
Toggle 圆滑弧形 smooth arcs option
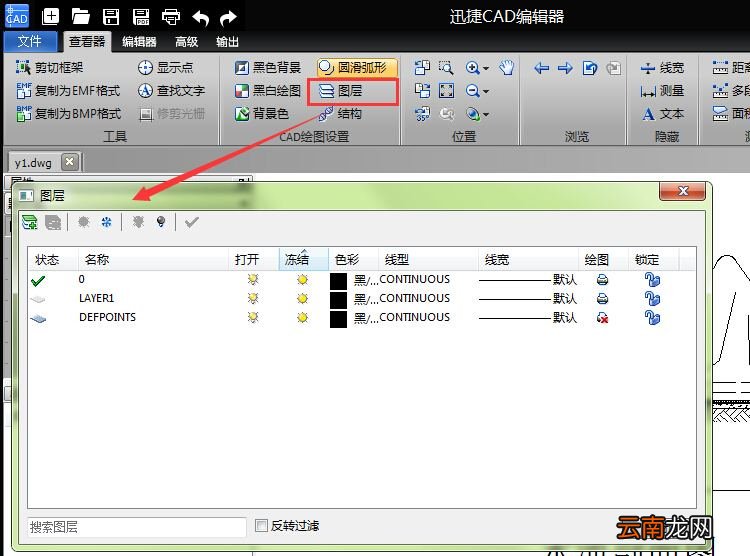click(357, 67)
